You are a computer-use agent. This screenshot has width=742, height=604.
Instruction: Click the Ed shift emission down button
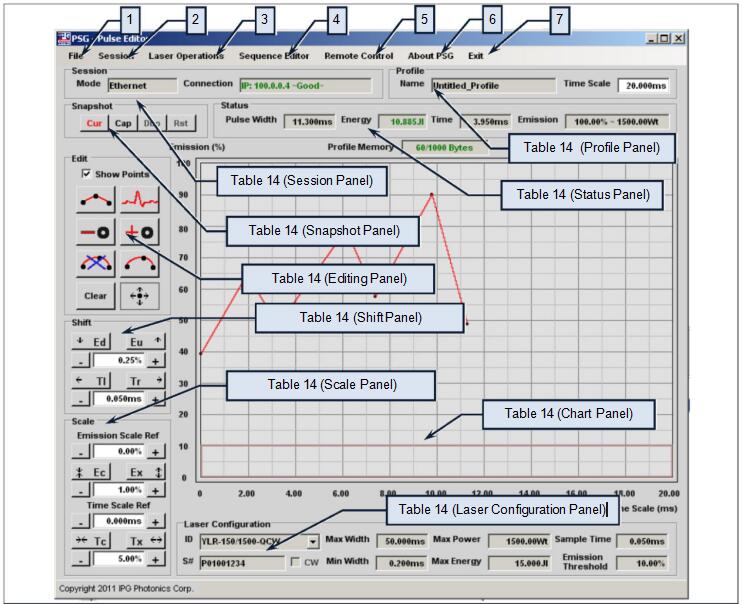click(x=95, y=341)
